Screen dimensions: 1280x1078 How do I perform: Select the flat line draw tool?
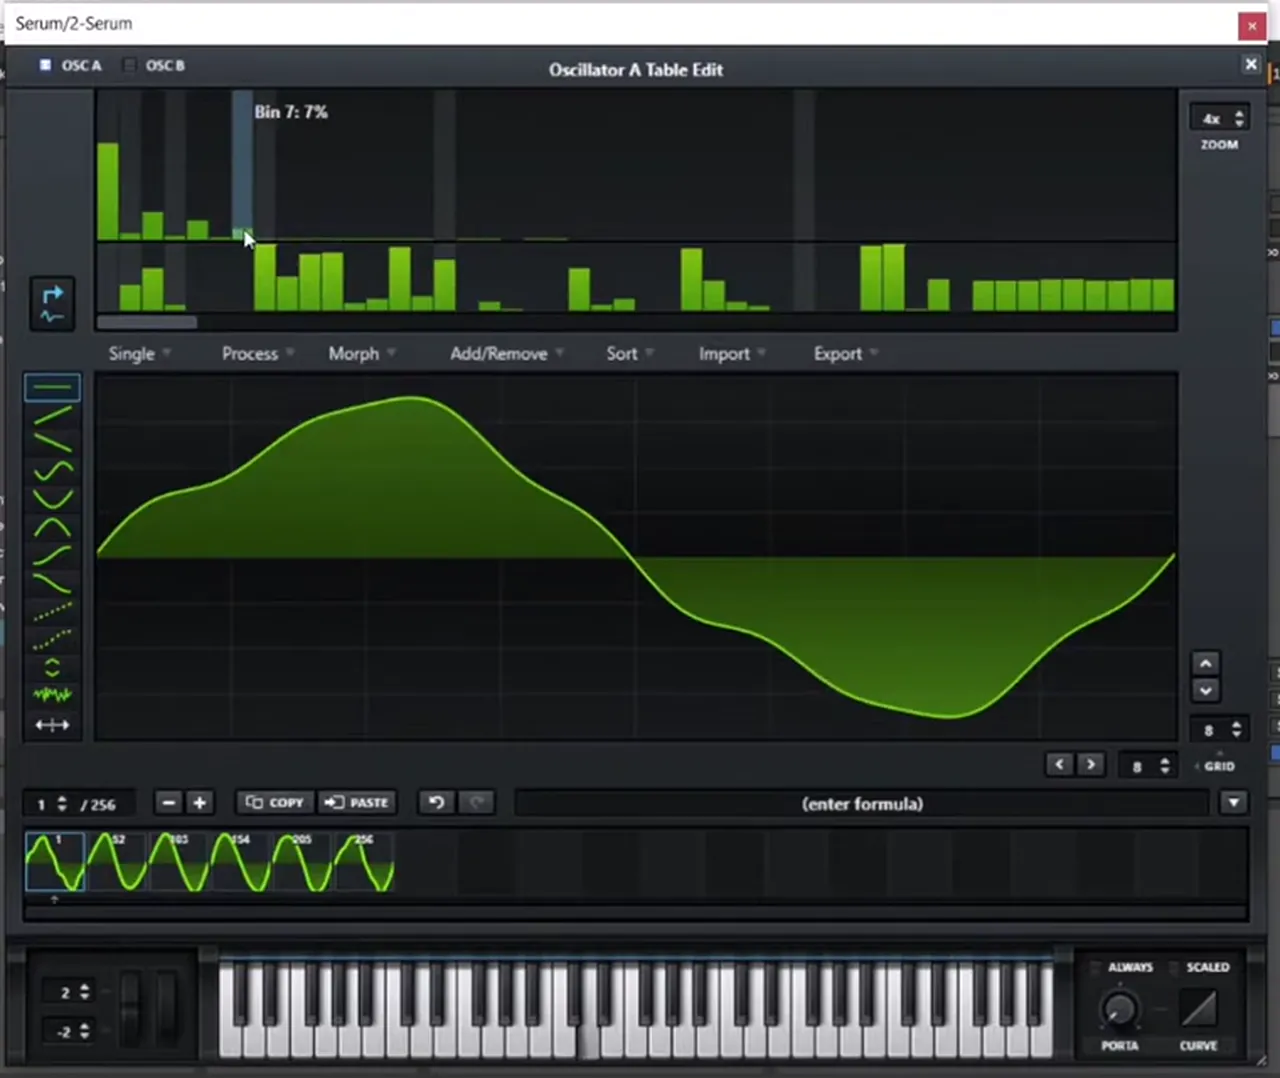[x=52, y=387]
